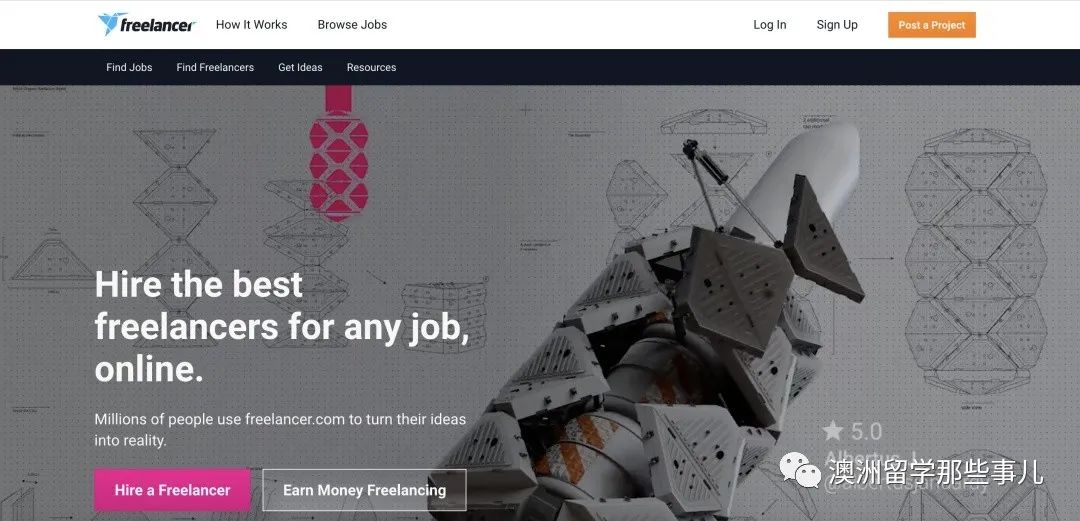Click the Chinese watermark text beside WeChat
This screenshot has height=521, width=1080.
point(936,471)
